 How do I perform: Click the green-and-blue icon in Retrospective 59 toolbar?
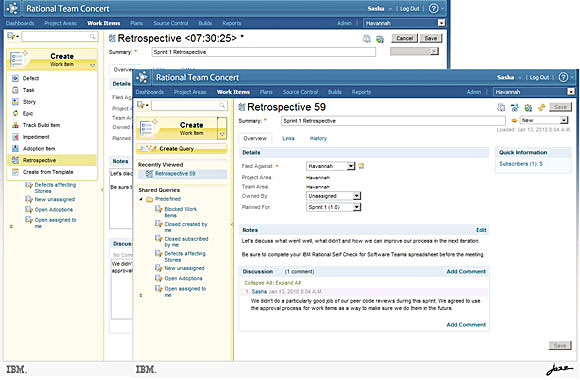coord(528,108)
